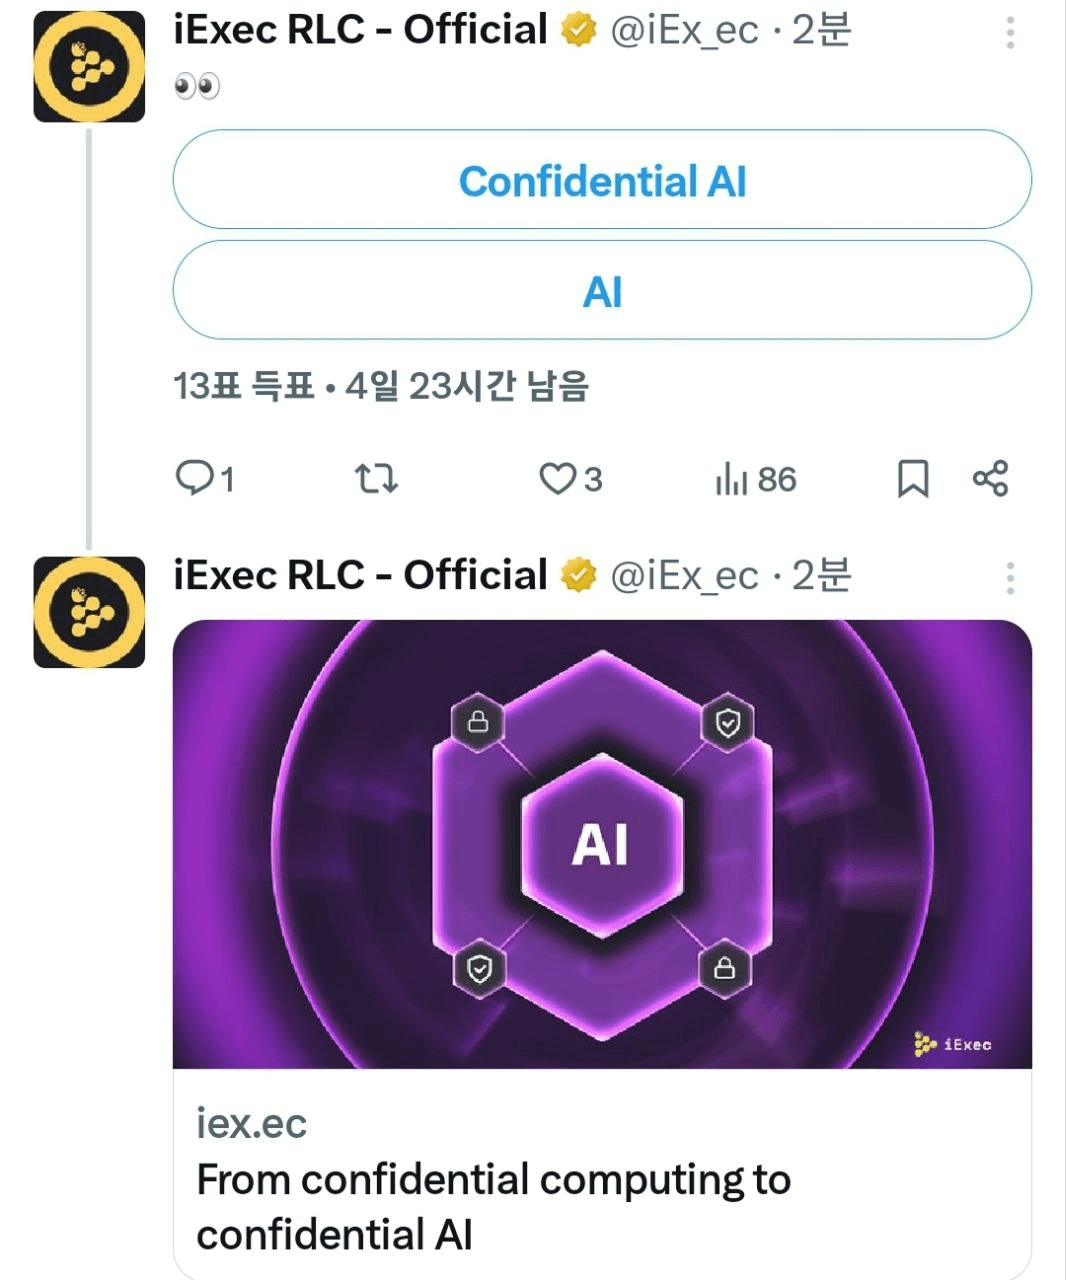The width and height of the screenshot is (1066, 1280).
Task: Open iExec avatar on second tweet
Action: 89,612
